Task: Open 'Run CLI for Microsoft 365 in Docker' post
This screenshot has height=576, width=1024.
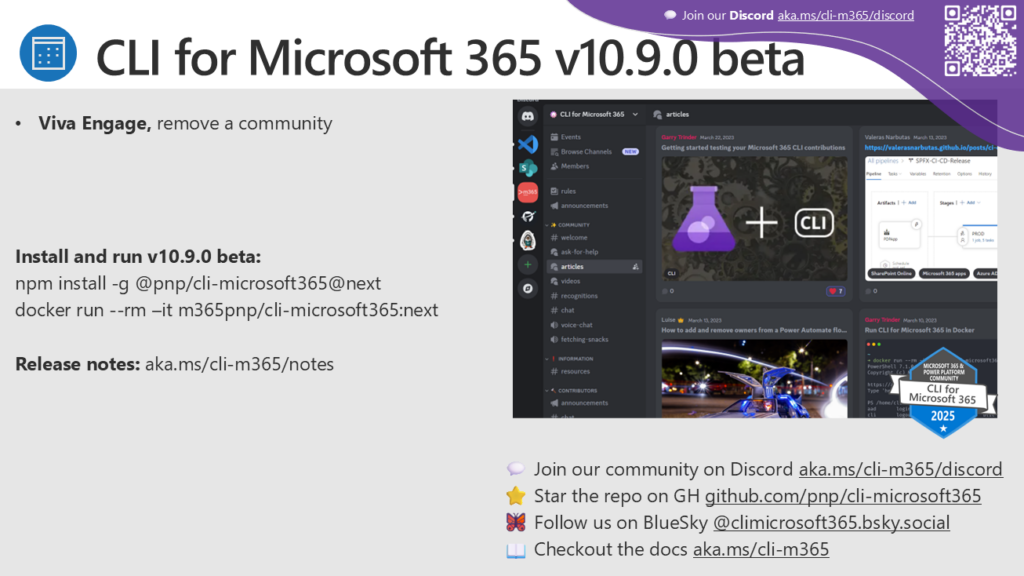Action: [920, 330]
